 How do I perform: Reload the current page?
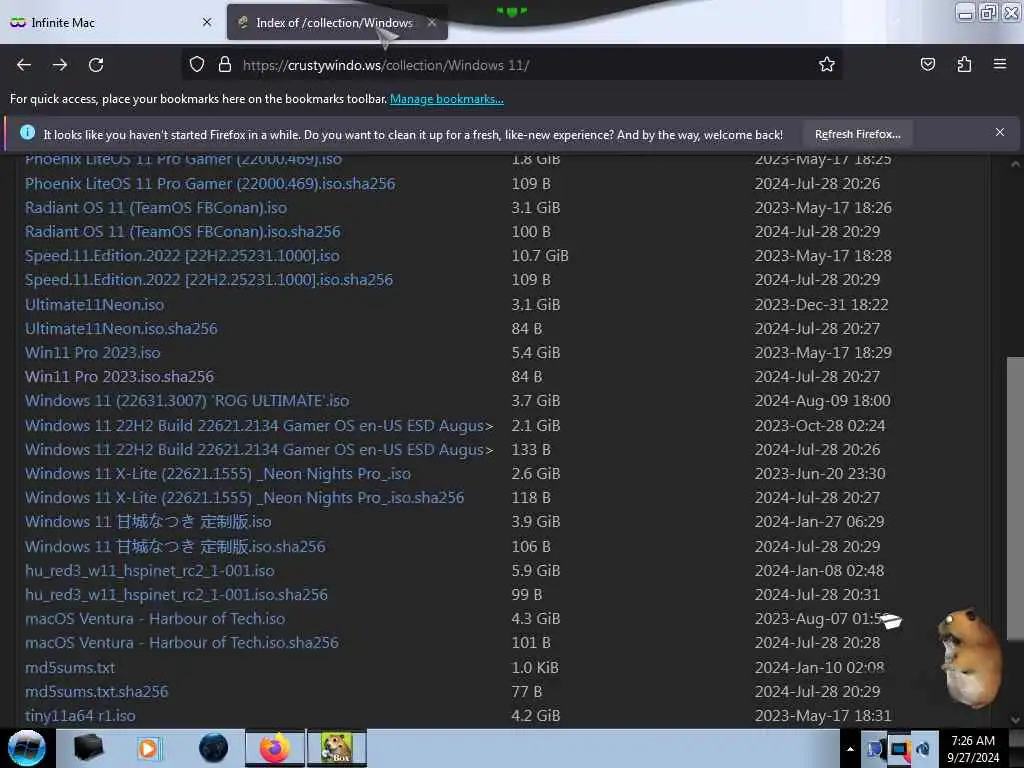[x=96, y=65]
